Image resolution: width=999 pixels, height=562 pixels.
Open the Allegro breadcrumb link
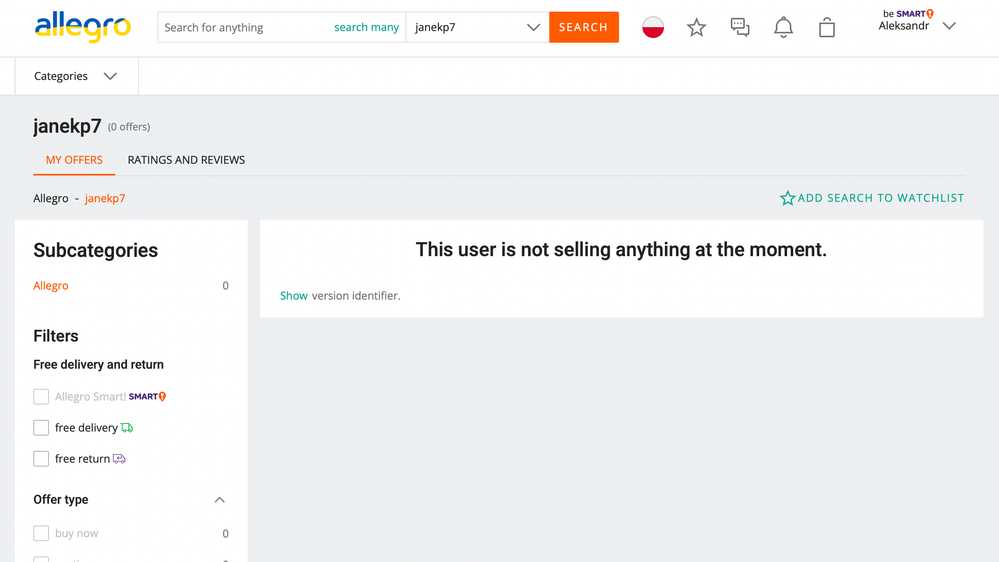(x=50, y=198)
